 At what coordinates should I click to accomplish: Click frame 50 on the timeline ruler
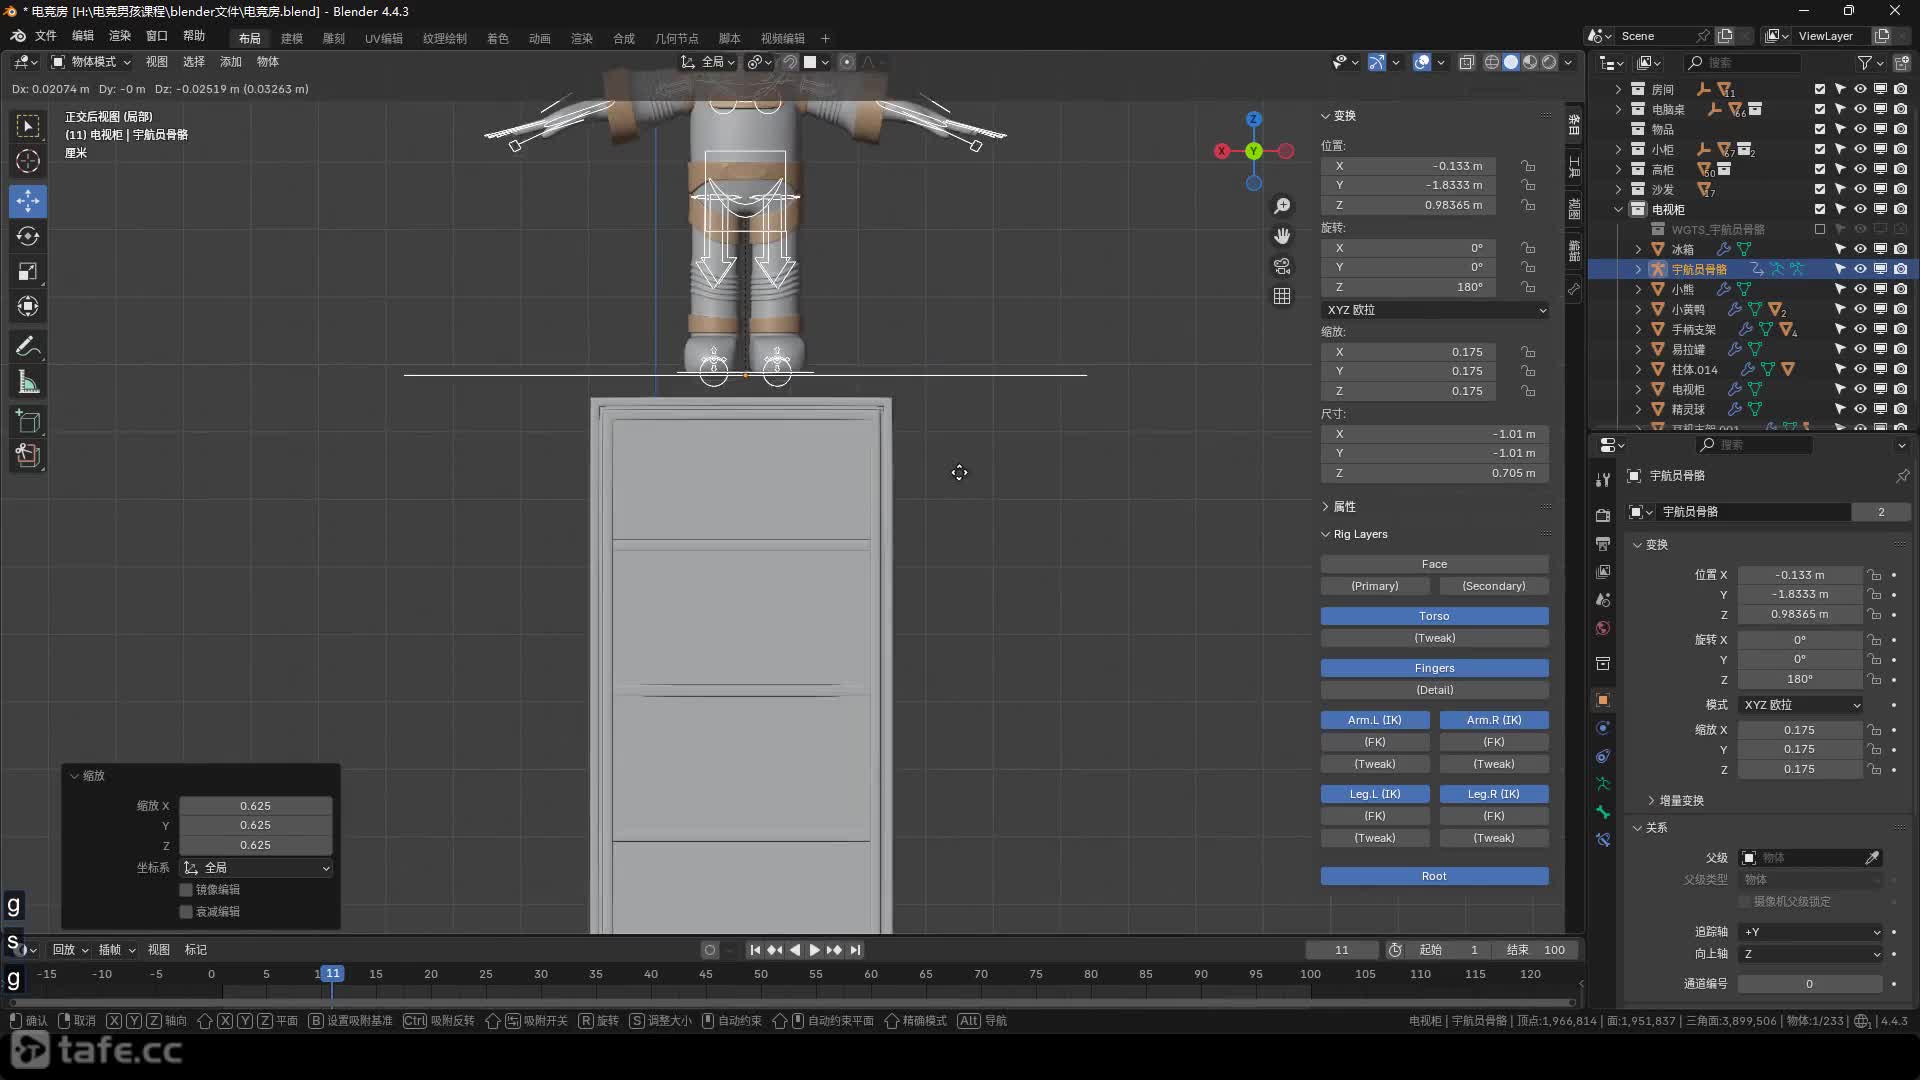coord(761,974)
